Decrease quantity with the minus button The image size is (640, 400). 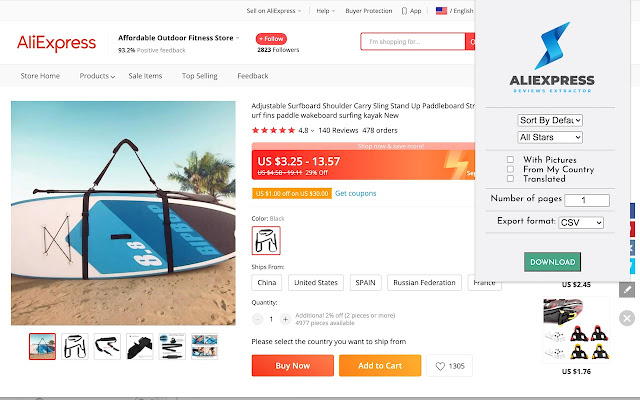[x=257, y=319]
